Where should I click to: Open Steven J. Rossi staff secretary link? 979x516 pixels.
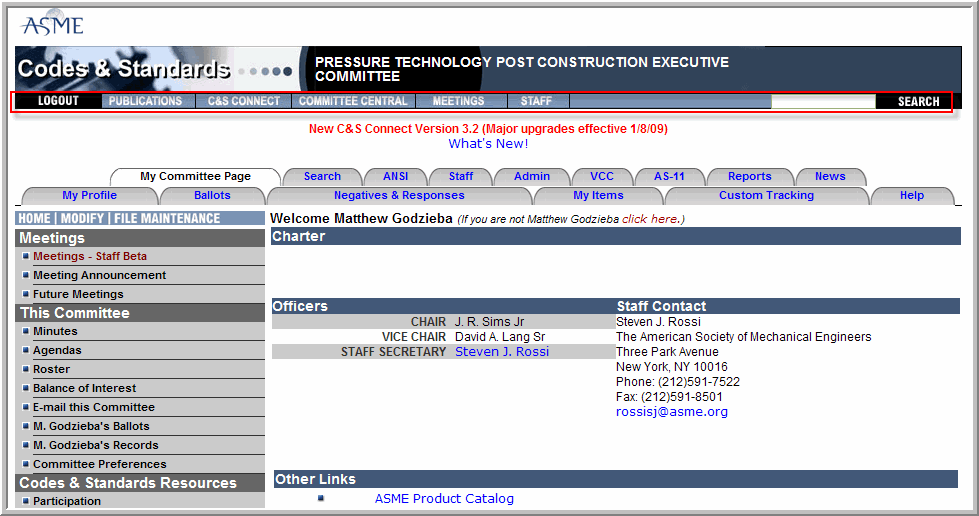(502, 352)
